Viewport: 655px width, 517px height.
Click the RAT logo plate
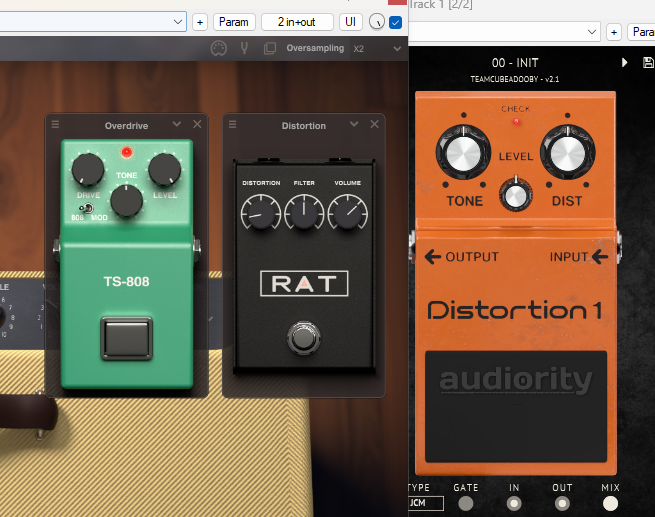[304, 284]
